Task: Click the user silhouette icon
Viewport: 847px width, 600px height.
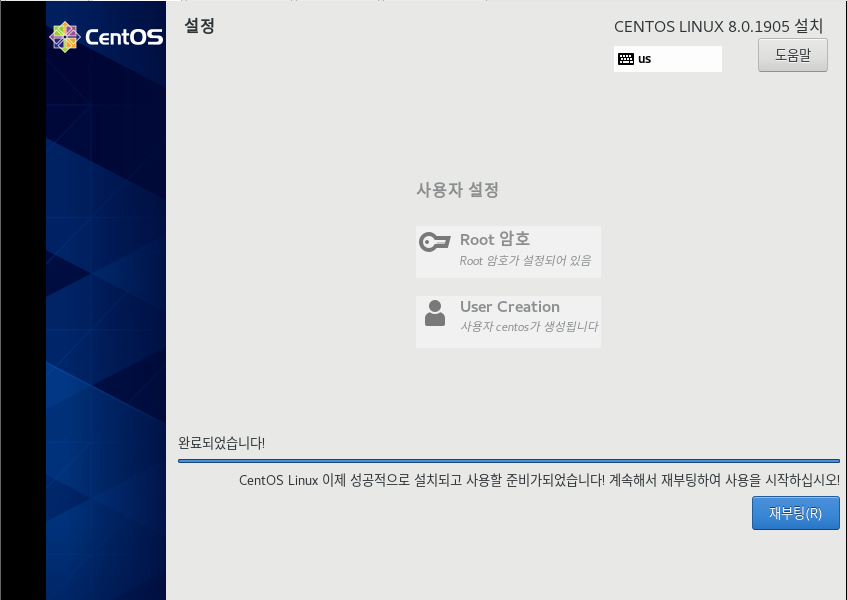Action: point(435,313)
